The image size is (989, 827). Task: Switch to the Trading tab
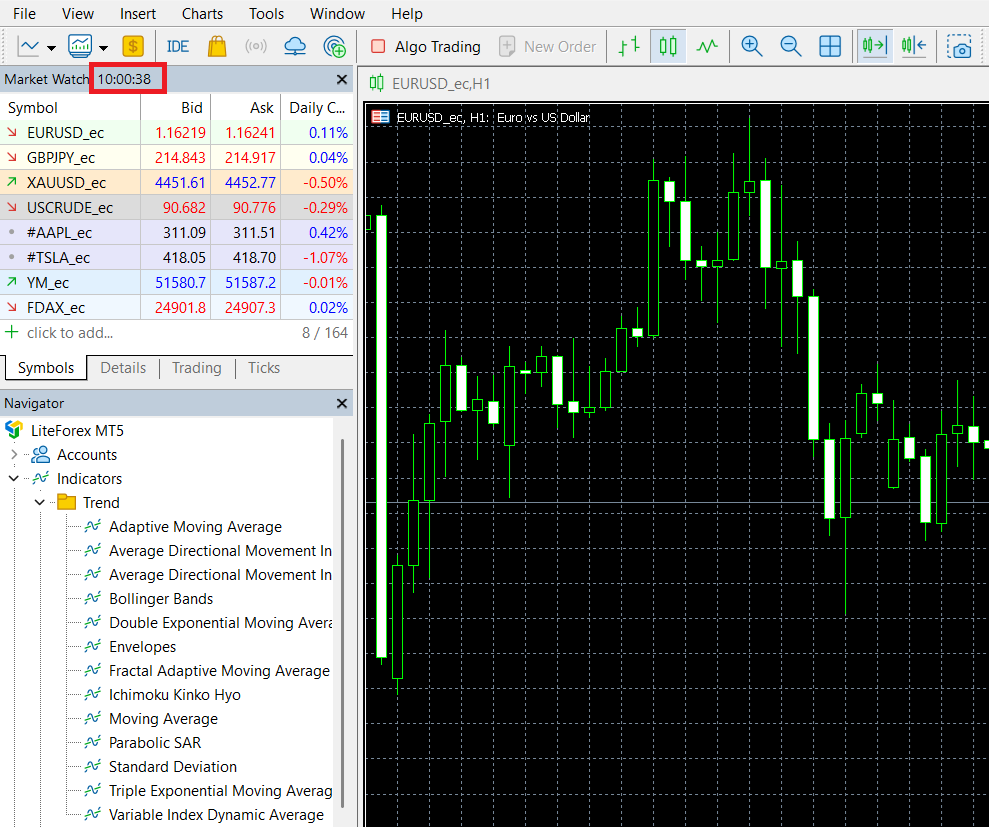[197, 368]
